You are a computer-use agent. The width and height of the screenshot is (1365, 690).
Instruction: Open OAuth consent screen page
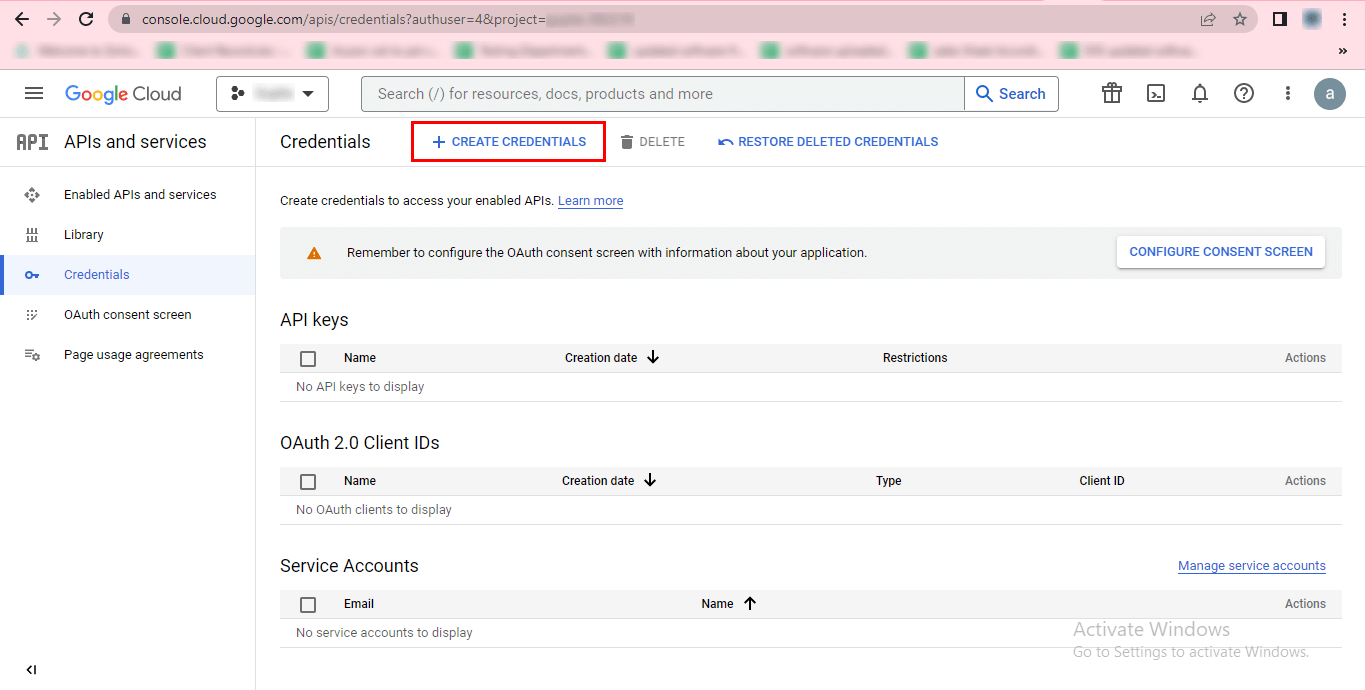pyautogui.click(x=127, y=315)
